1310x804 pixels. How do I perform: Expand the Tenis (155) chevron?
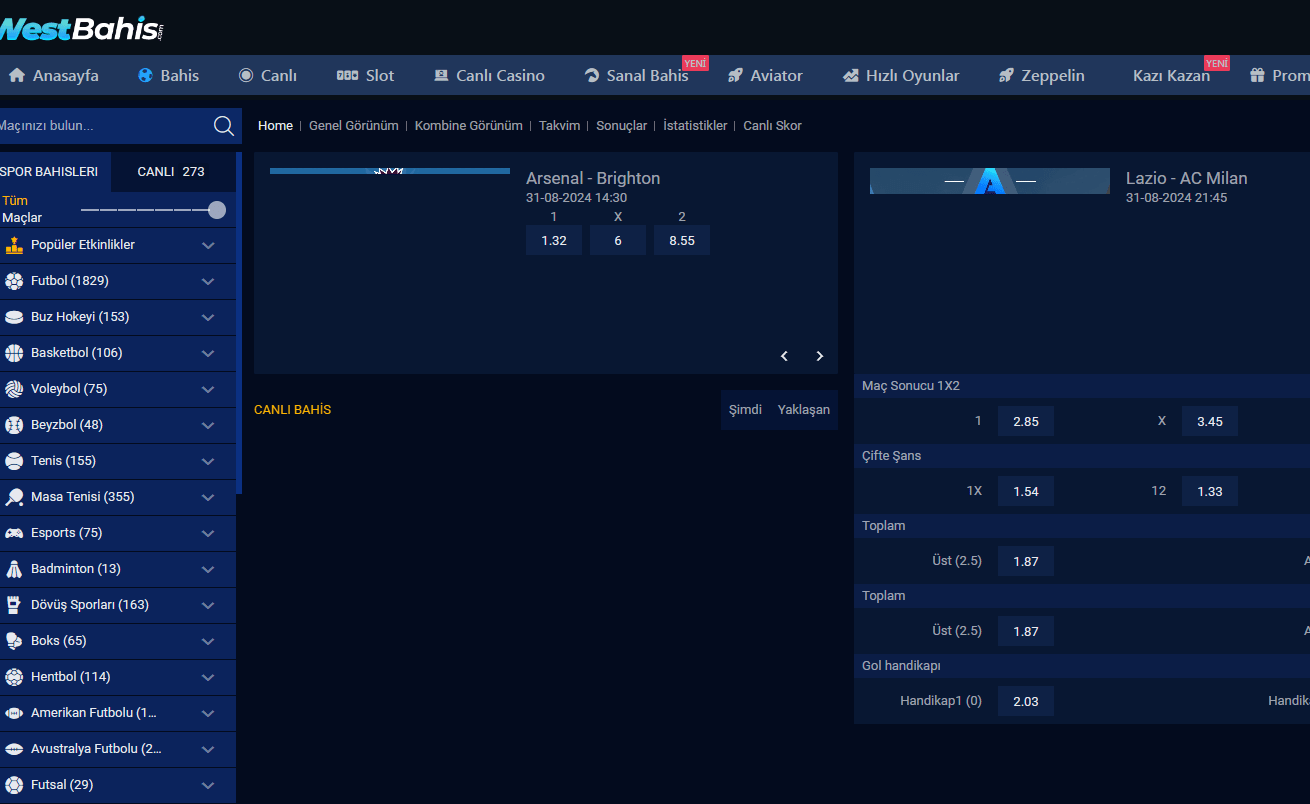[x=208, y=461]
